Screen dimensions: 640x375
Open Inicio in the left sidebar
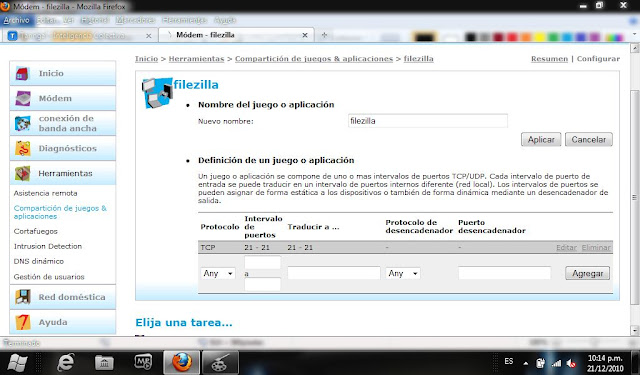click(62, 73)
